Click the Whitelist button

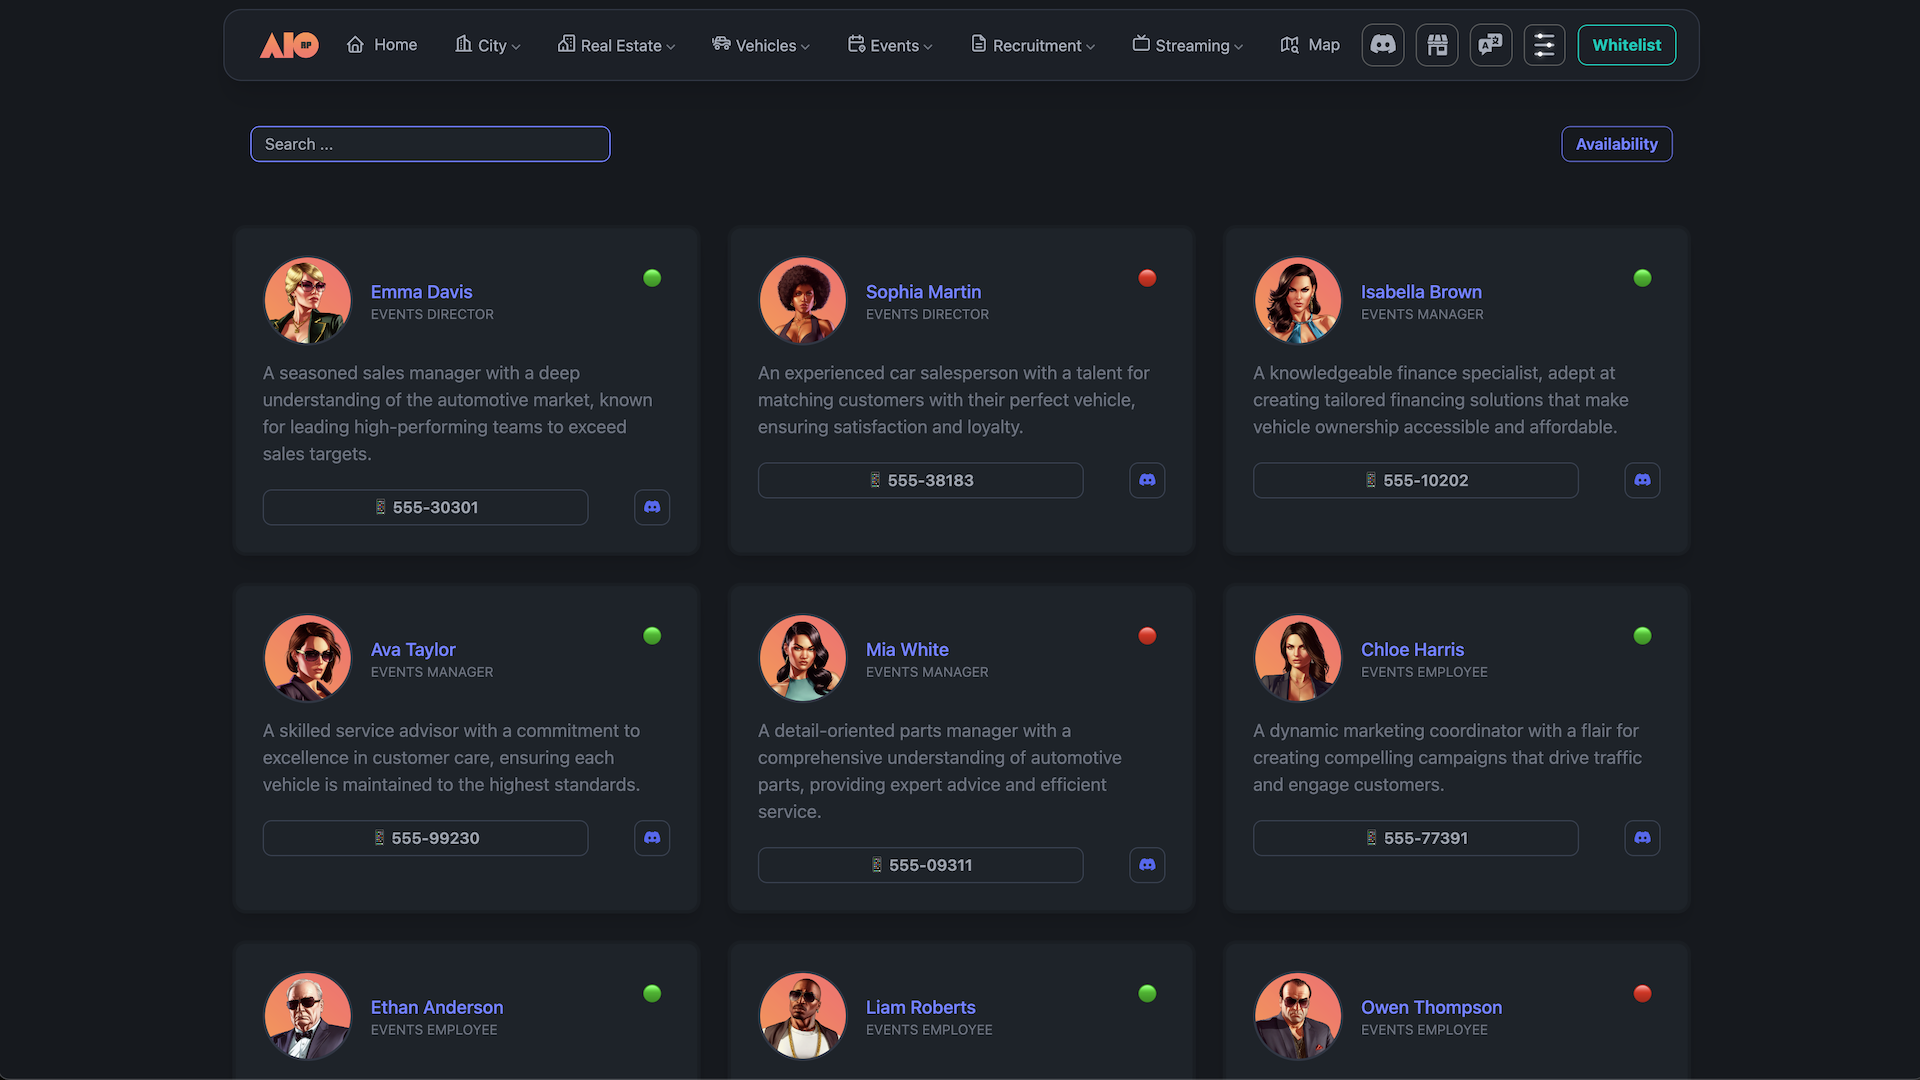[x=1626, y=45]
